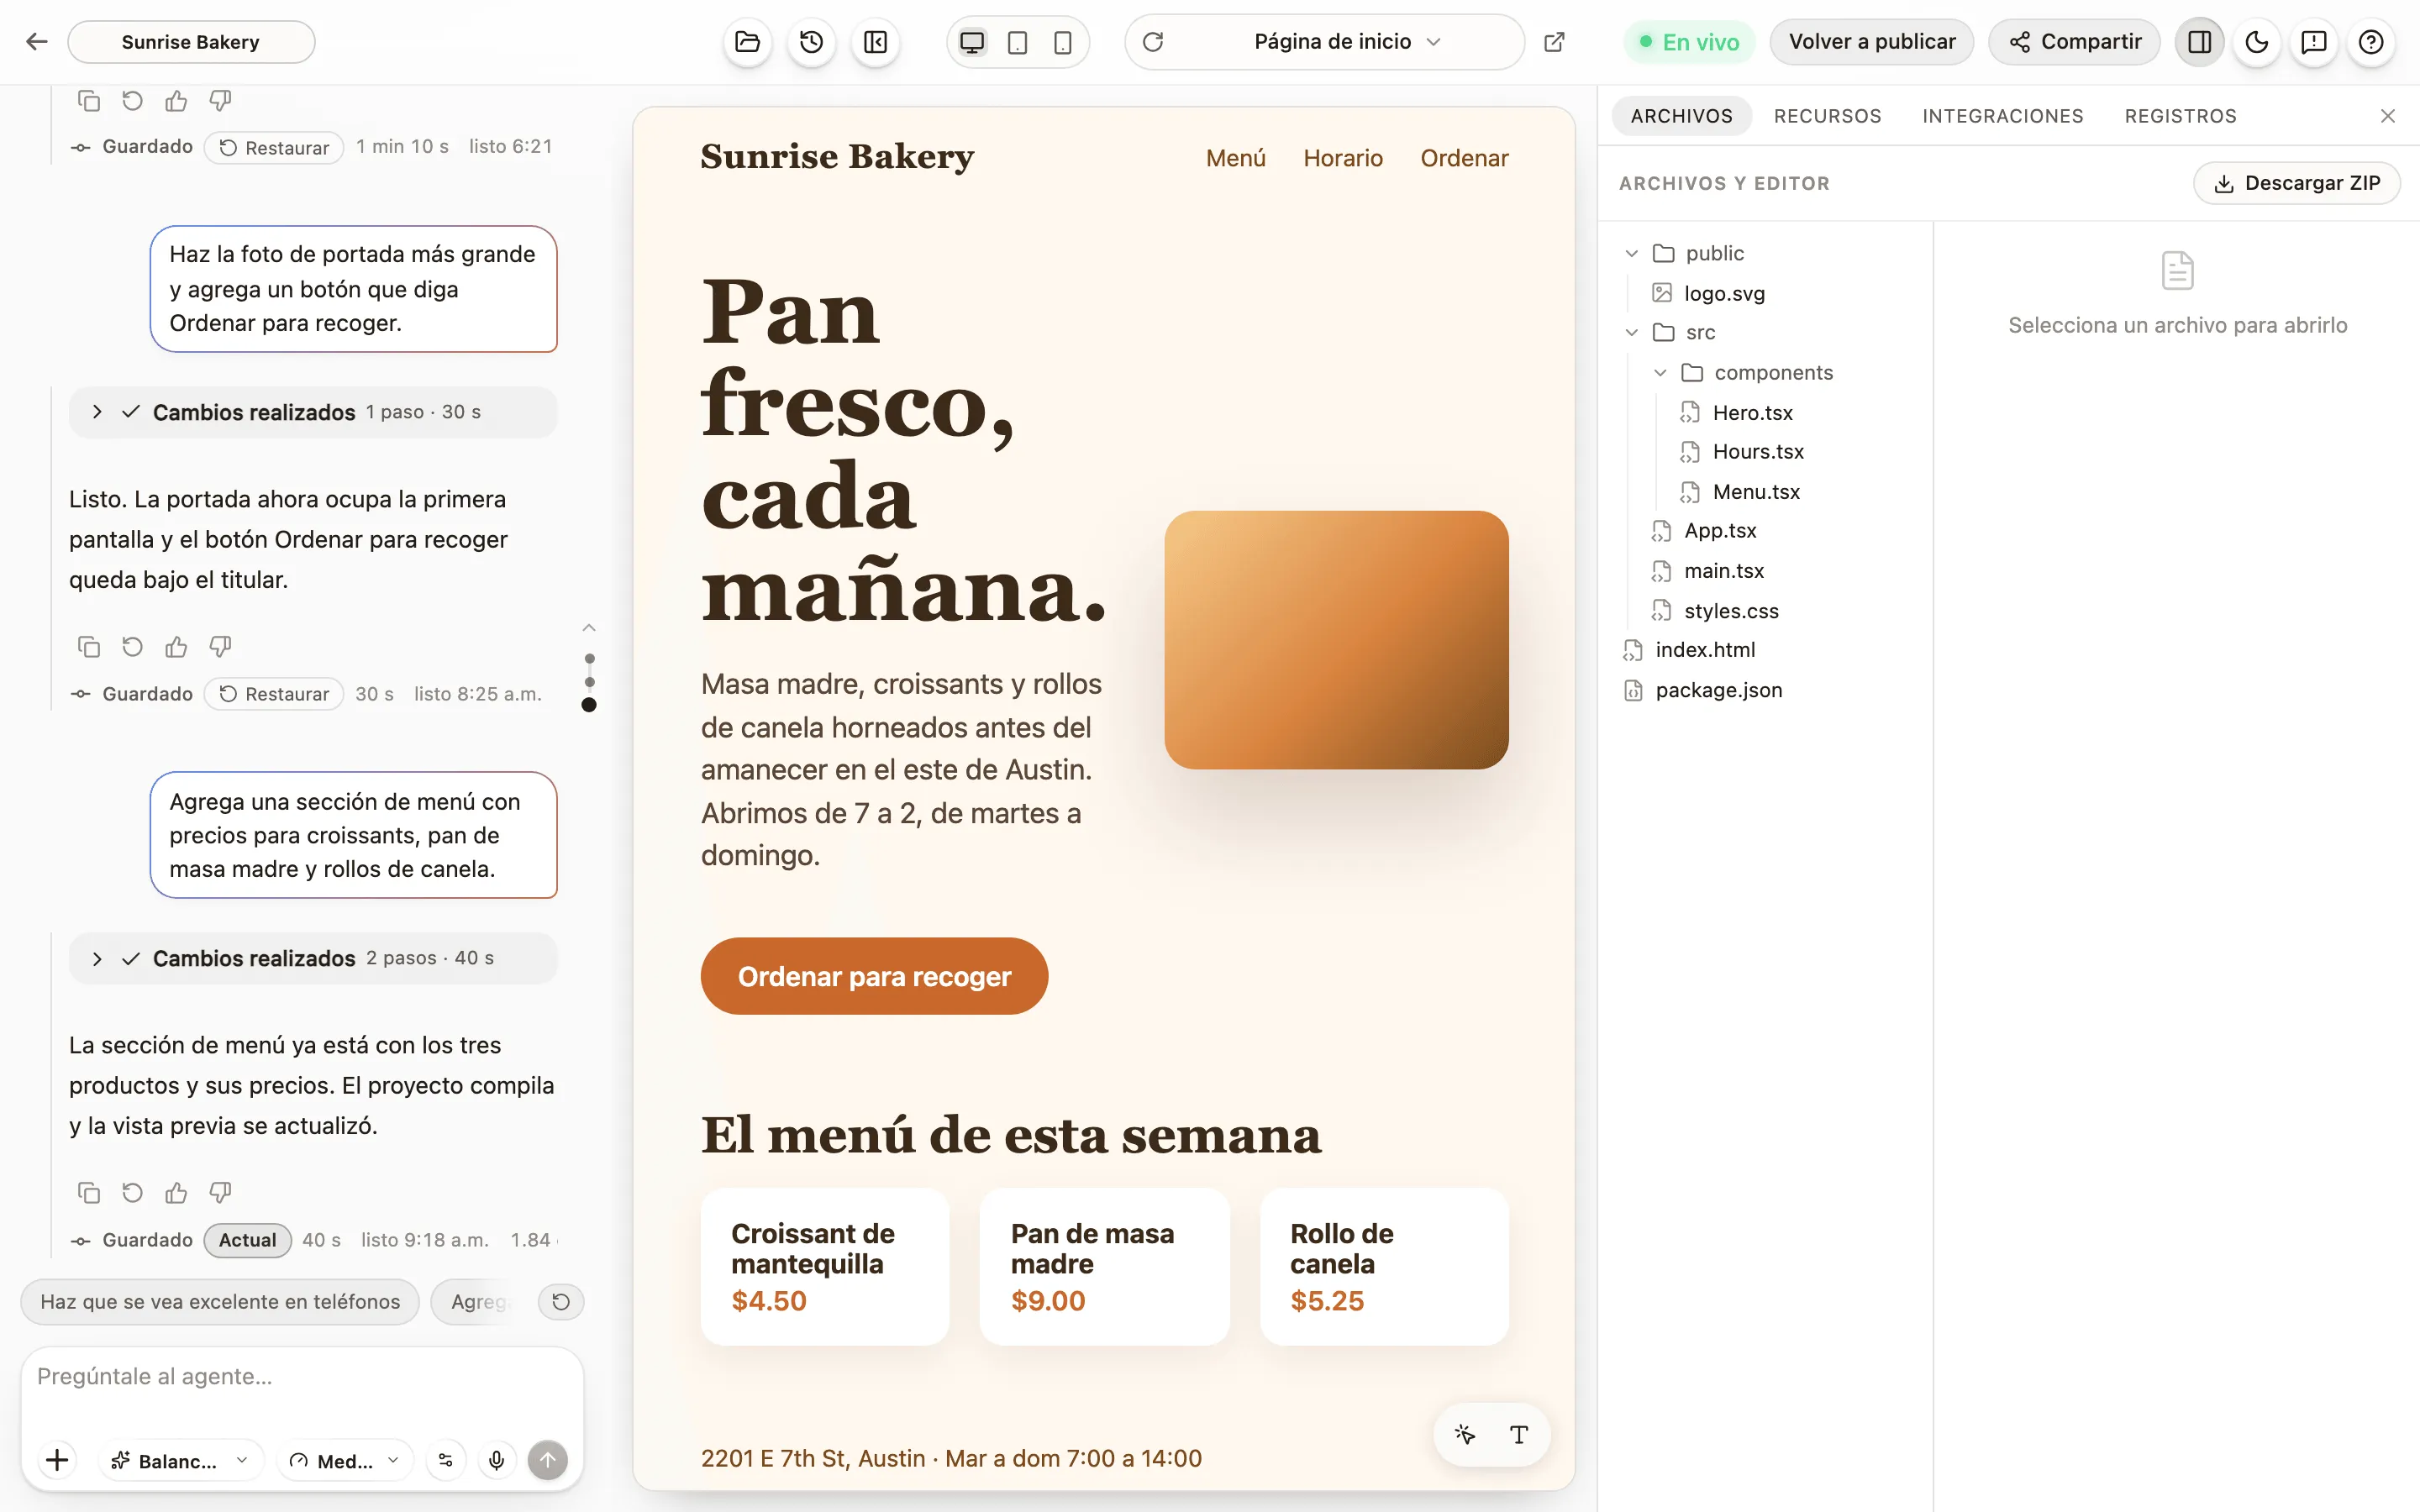
Task: Click the Compartir button
Action: 2074,42
